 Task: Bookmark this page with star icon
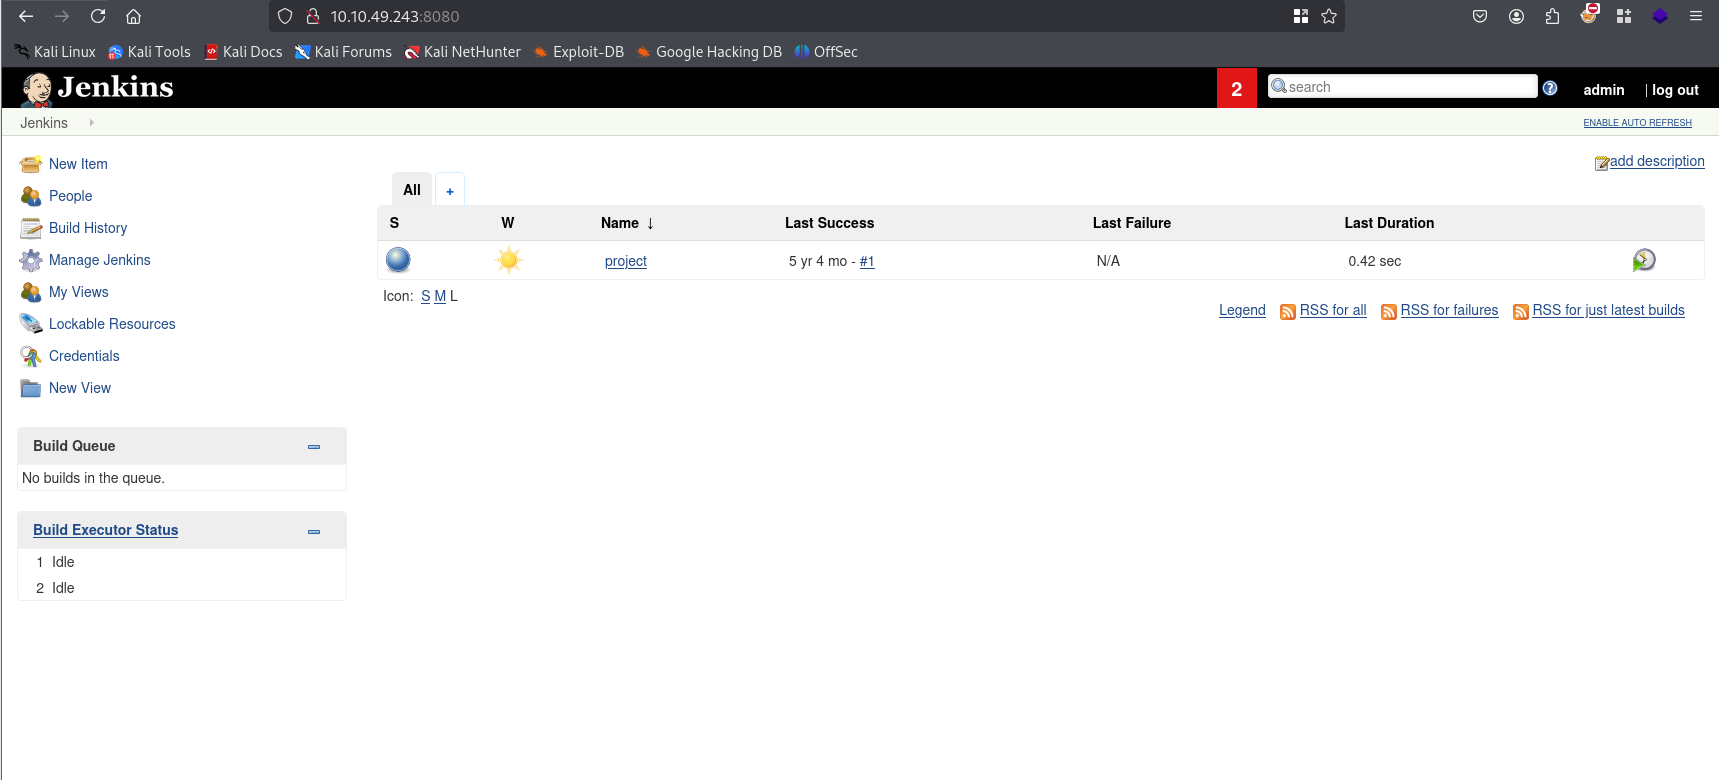click(x=1329, y=16)
